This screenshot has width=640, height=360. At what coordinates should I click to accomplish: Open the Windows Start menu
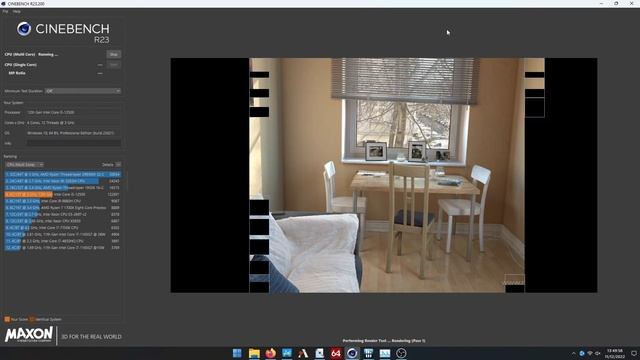[237, 353]
